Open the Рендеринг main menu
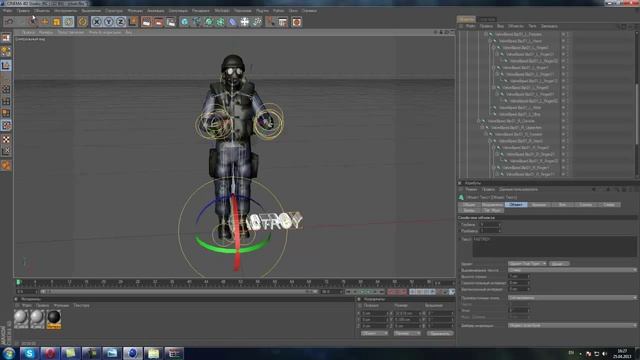 [200, 11]
